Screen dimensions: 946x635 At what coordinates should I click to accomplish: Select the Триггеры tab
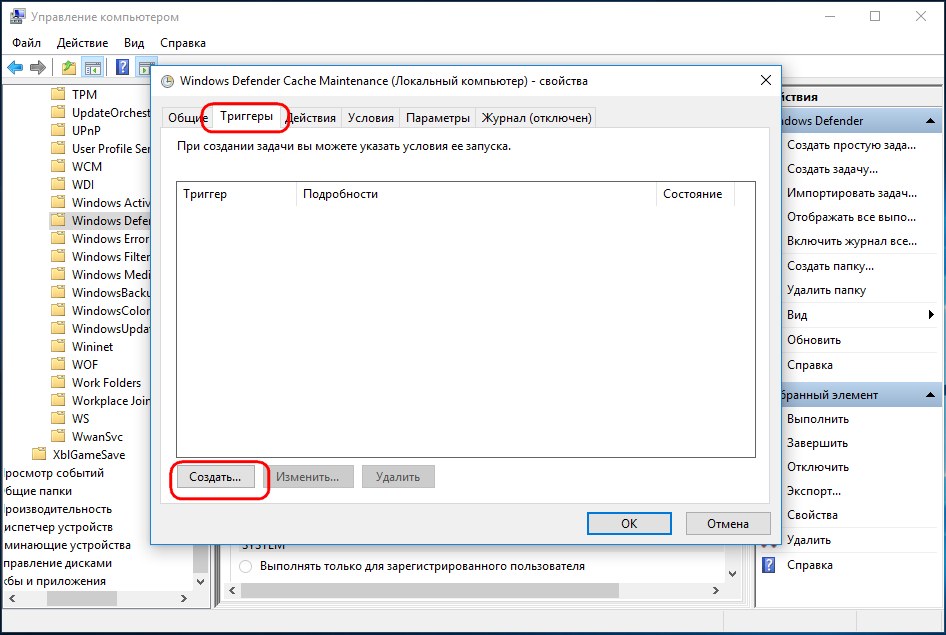(x=246, y=116)
